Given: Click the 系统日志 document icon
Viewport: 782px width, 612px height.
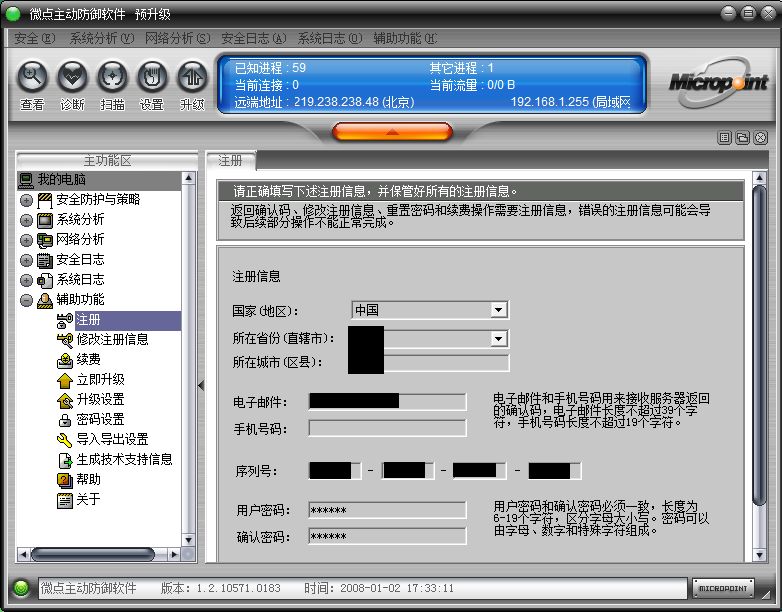Looking at the screenshot, I should 45,280.
